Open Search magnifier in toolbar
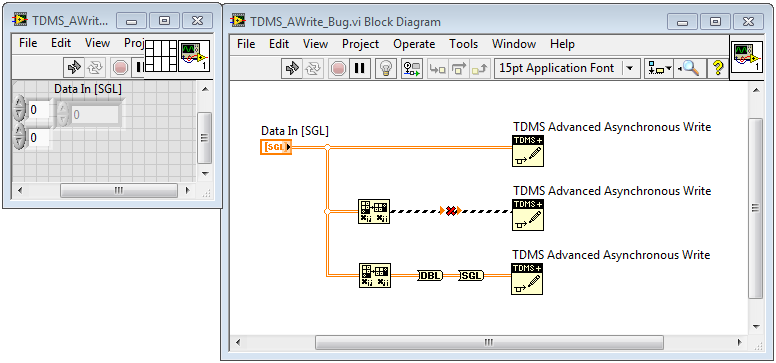Screen dimensions: 776x363 (689, 68)
